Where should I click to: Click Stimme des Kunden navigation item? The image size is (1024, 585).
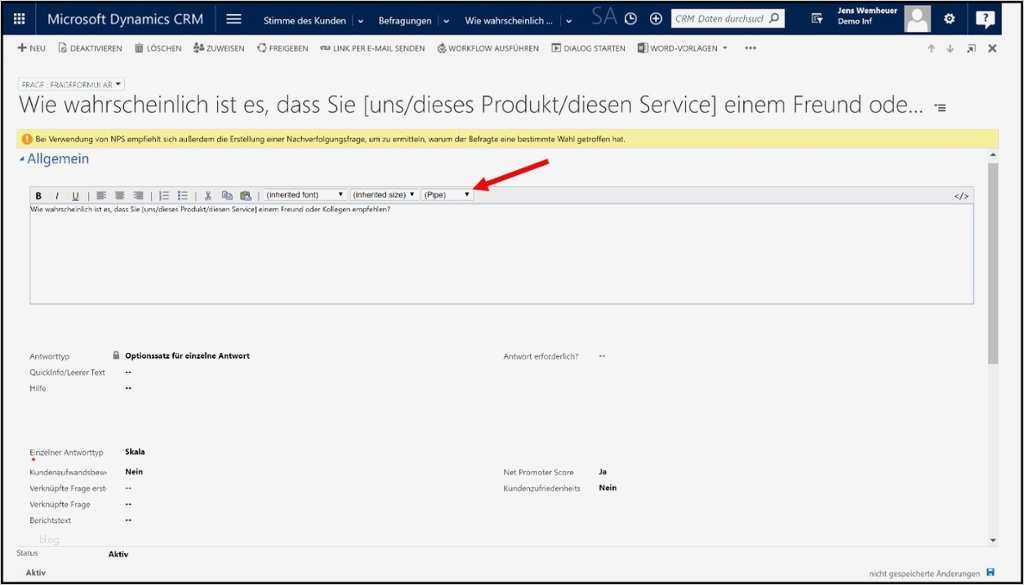[305, 21]
